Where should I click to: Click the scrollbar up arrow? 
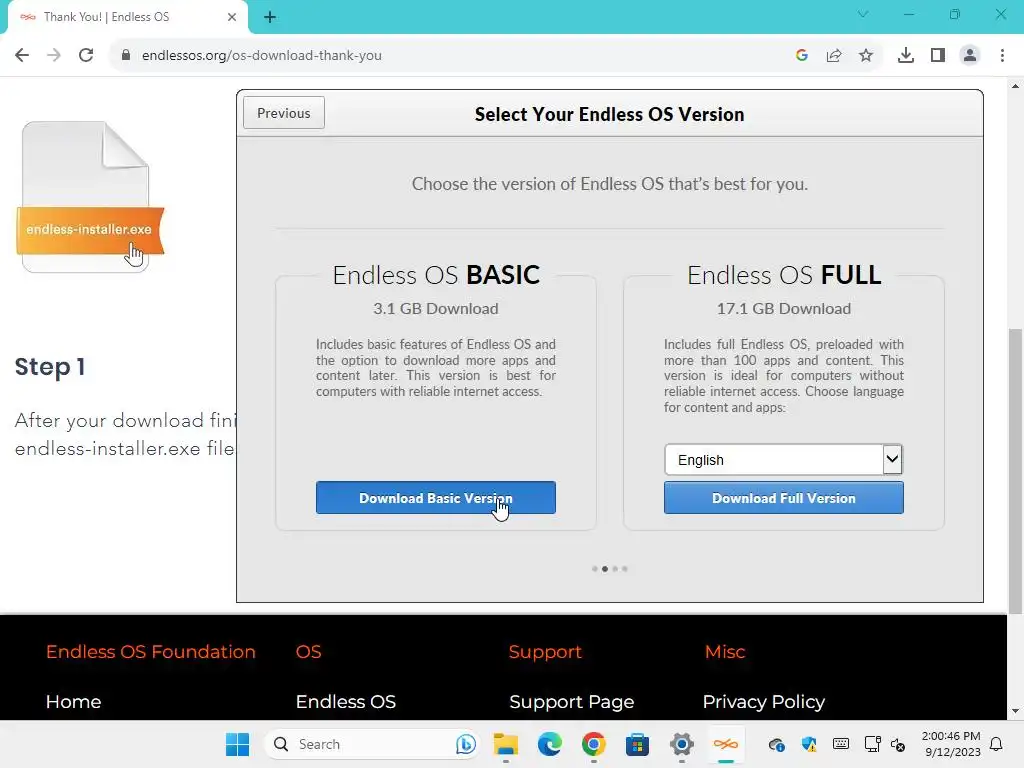1015,86
